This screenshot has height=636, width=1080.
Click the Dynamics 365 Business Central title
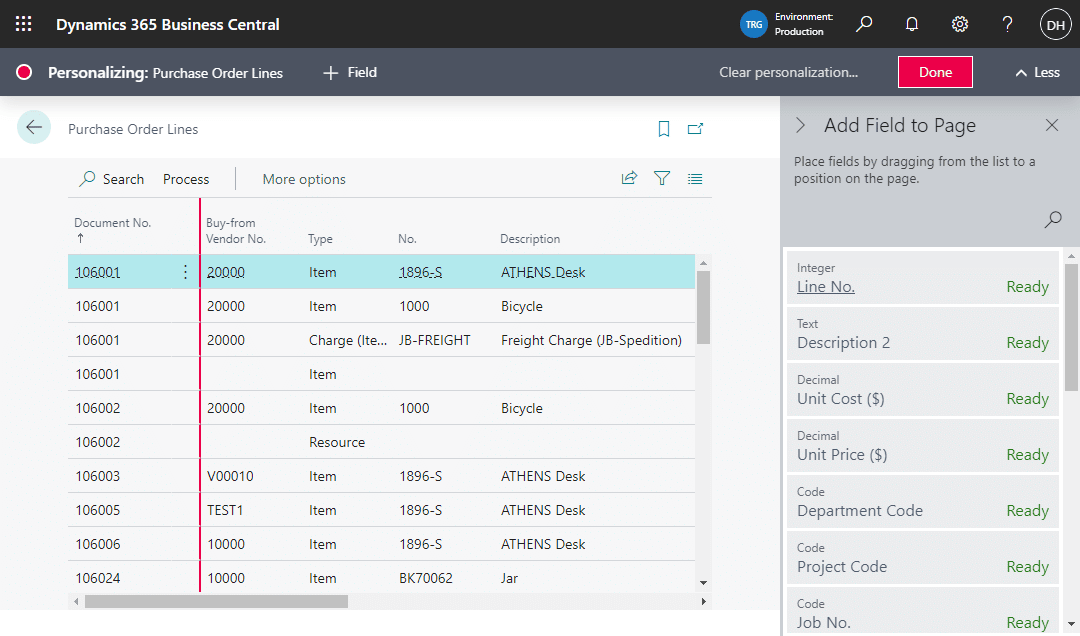(167, 24)
